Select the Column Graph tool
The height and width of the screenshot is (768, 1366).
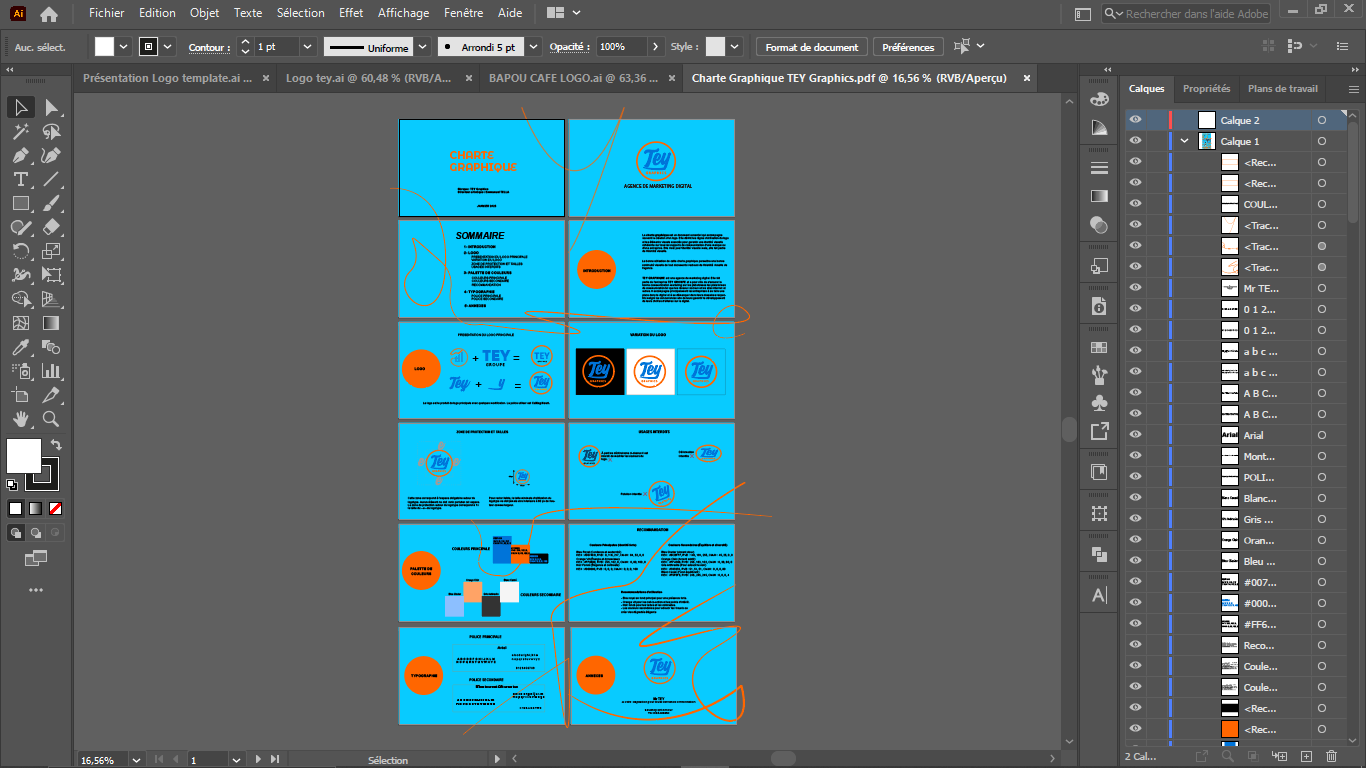point(51,371)
